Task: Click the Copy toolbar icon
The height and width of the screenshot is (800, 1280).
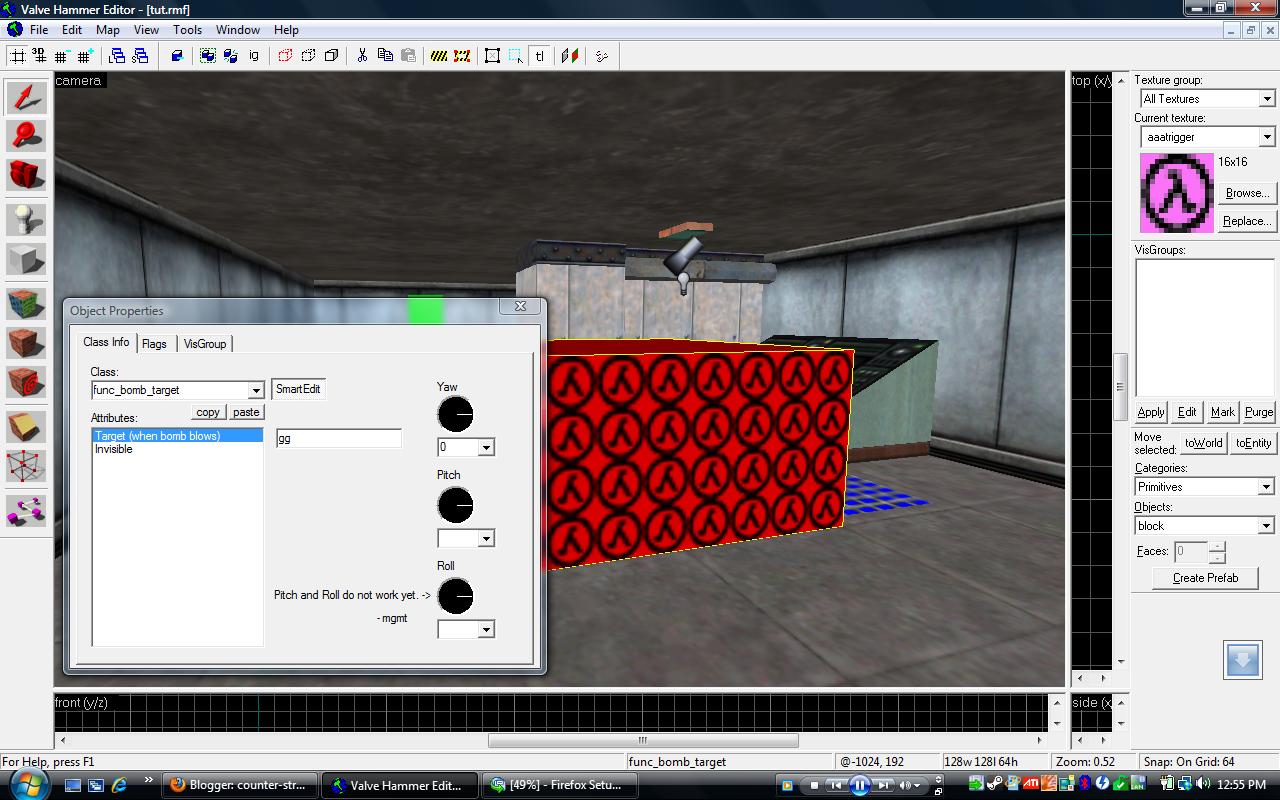Action: point(385,56)
